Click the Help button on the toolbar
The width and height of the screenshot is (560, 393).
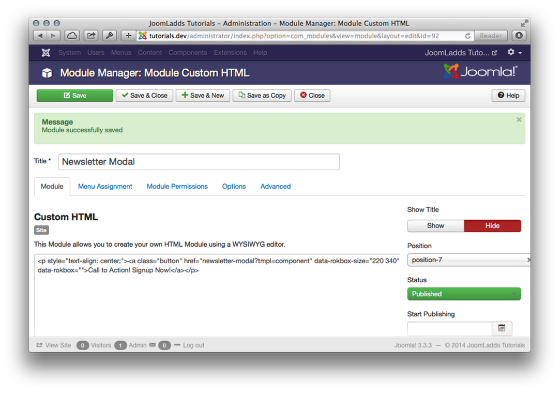coord(508,95)
